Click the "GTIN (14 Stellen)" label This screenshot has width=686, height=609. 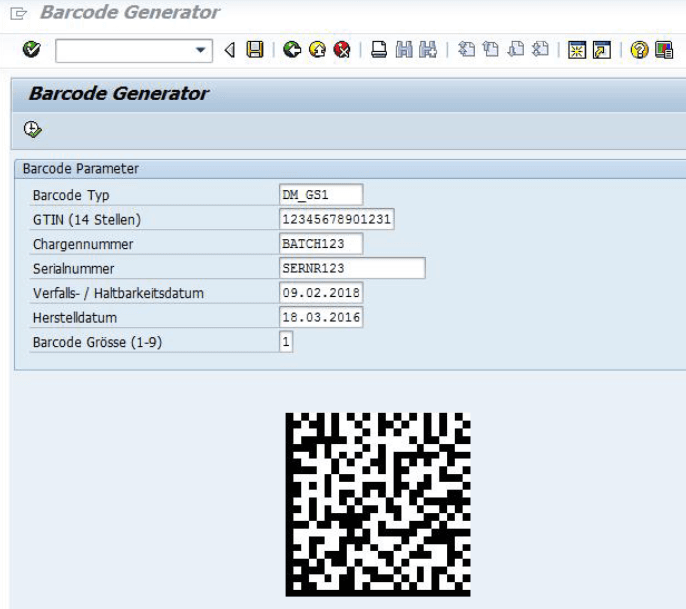(x=87, y=220)
